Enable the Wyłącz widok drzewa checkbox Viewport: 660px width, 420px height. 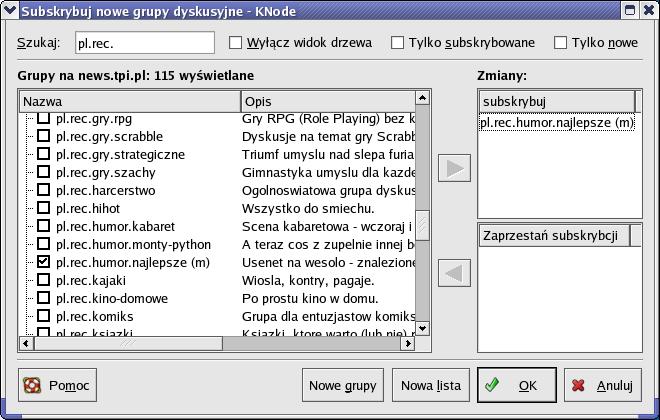tap(236, 43)
